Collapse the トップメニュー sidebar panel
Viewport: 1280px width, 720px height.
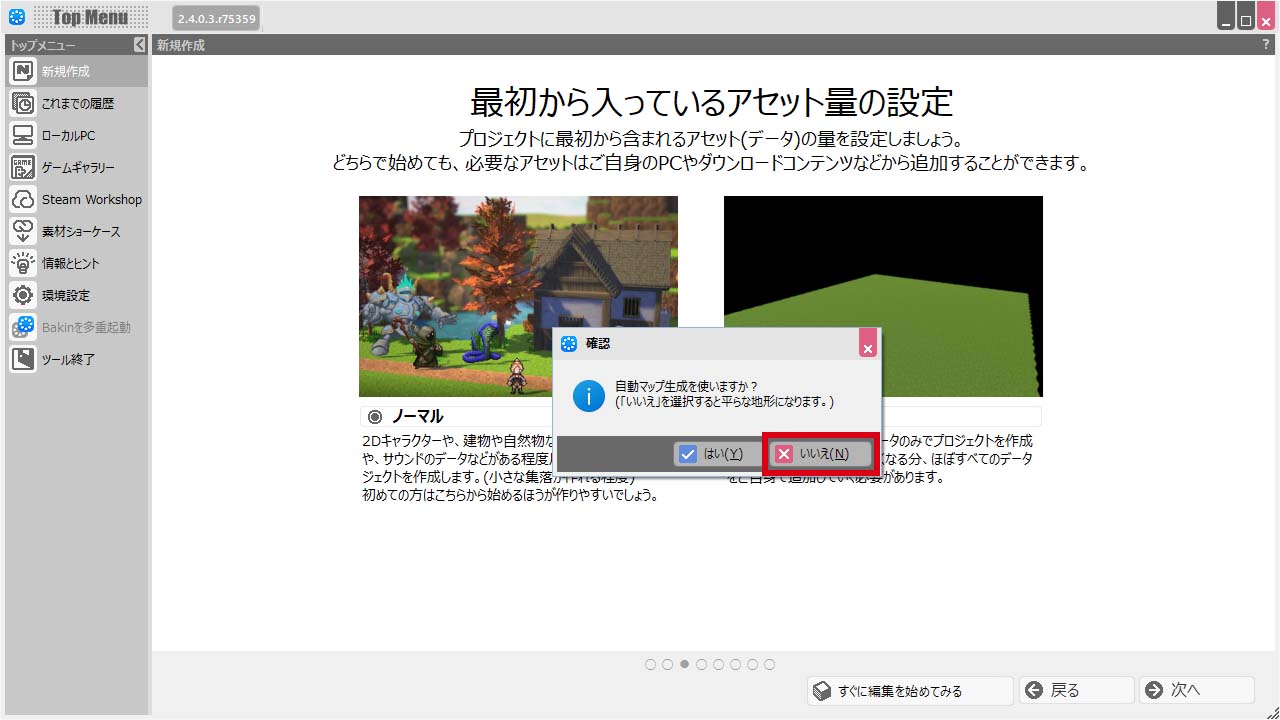139,45
